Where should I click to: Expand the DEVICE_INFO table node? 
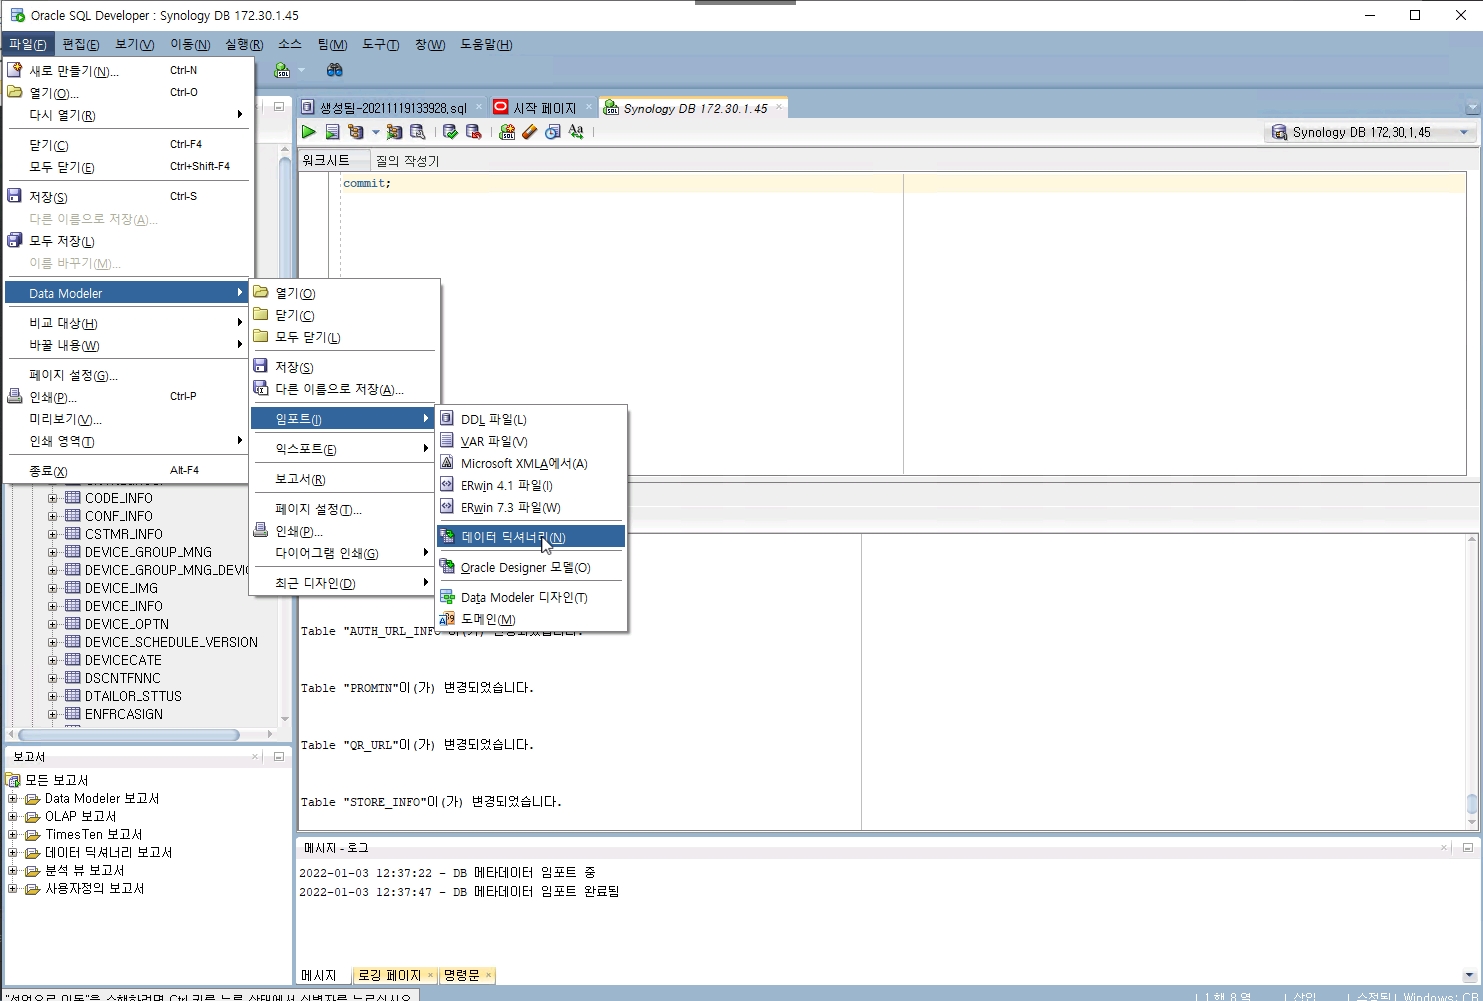click(x=53, y=605)
